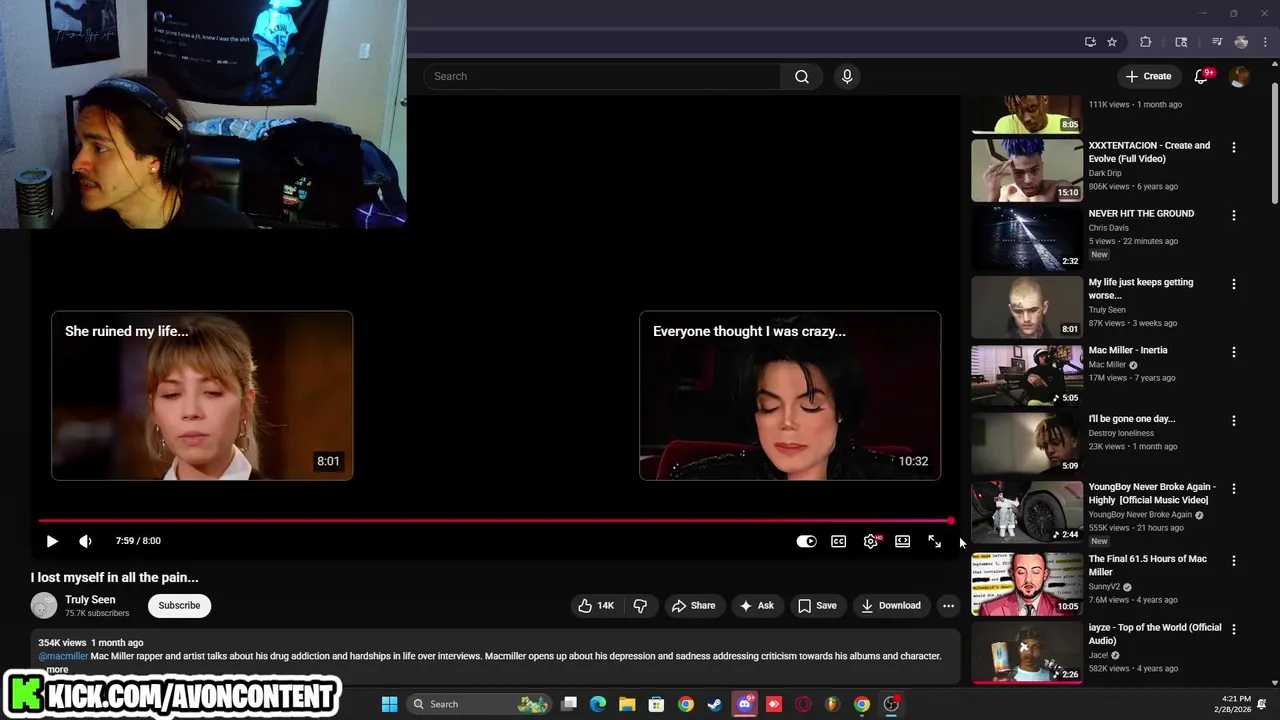This screenshot has width=1280, height=720.
Task: Toggle closed captions
Action: (x=838, y=541)
